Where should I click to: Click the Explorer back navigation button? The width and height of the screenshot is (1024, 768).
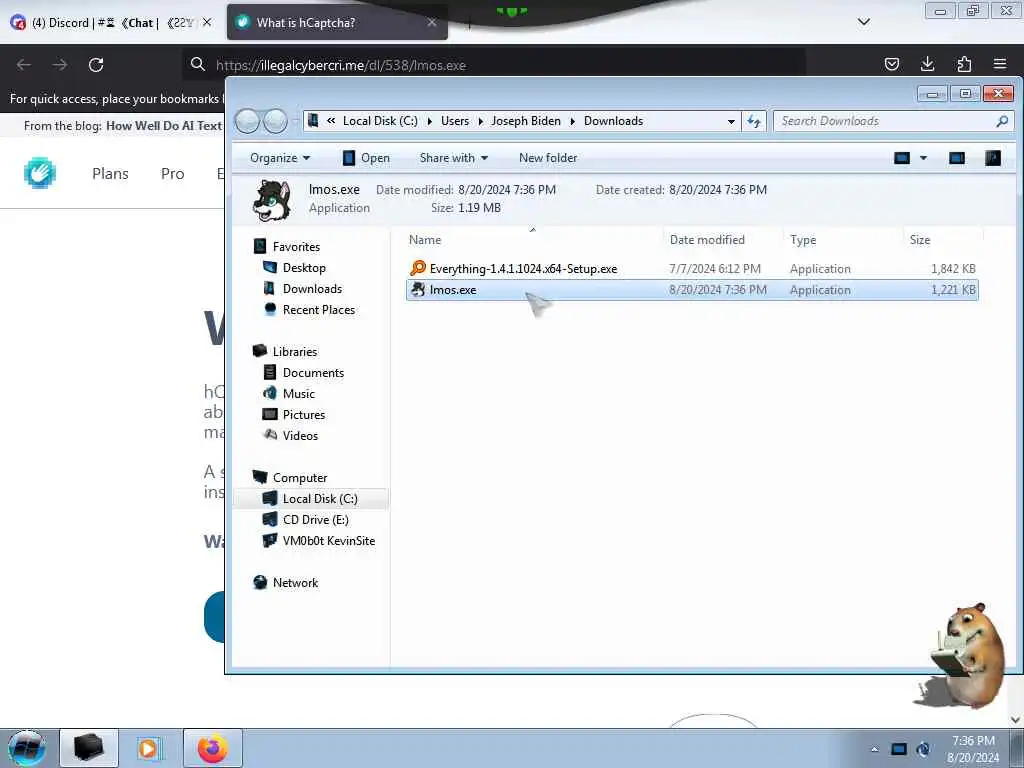[248, 121]
